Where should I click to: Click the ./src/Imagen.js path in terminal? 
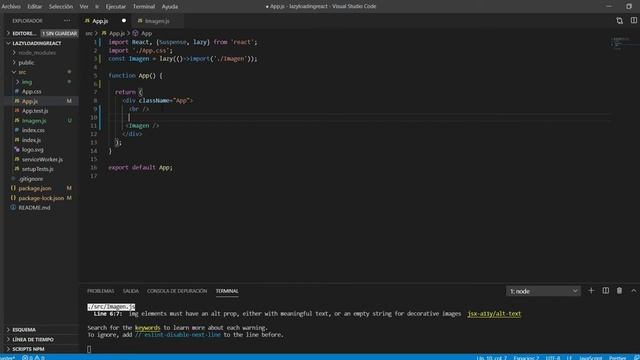tap(111, 307)
